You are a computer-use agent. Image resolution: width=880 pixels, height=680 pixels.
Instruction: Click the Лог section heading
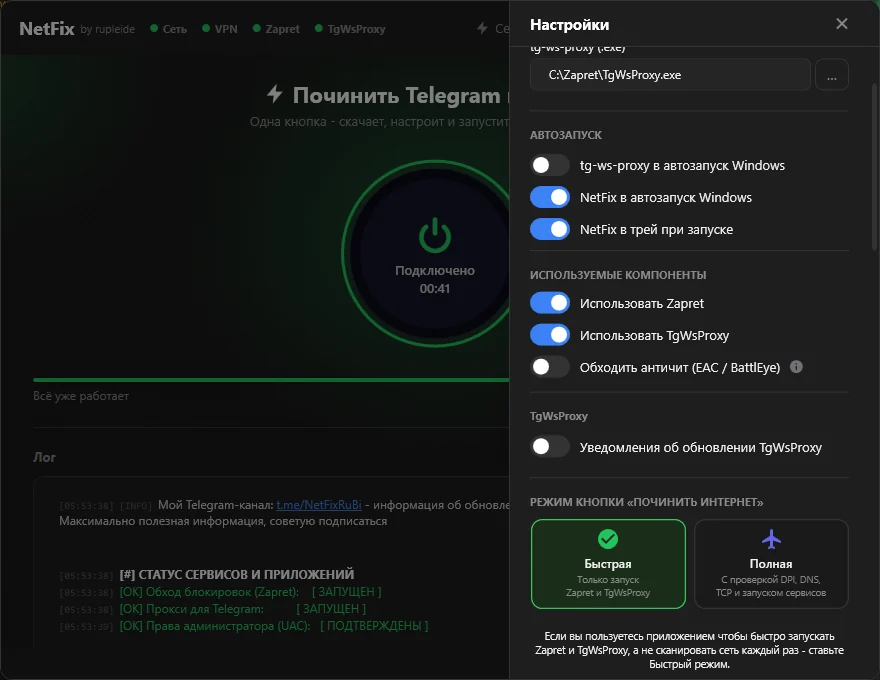(44, 457)
